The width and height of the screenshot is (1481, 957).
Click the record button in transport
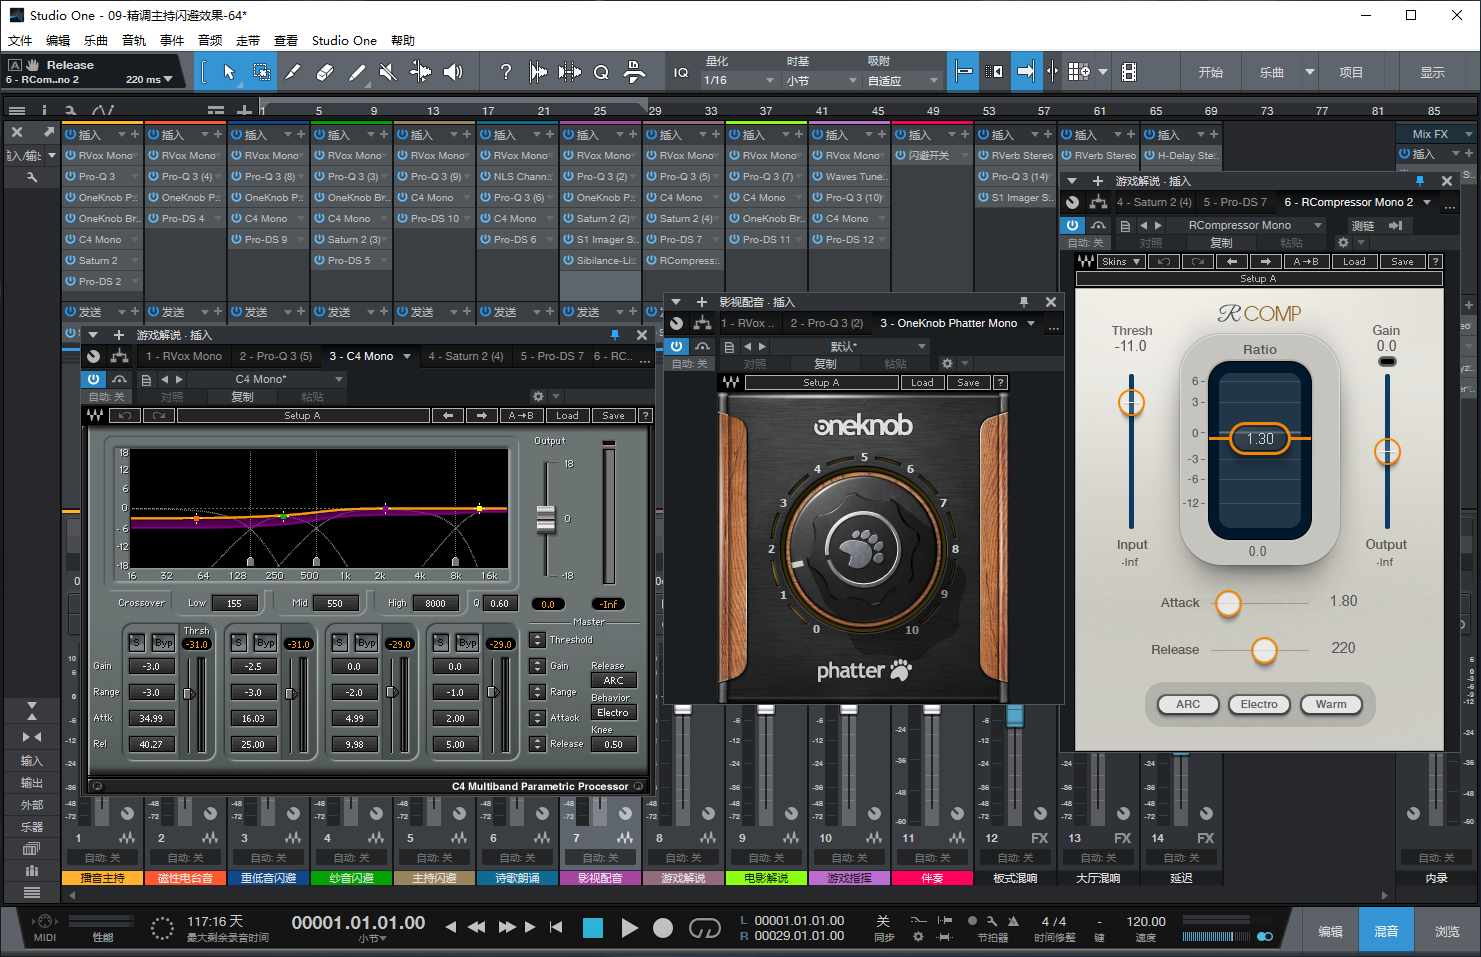[662, 928]
